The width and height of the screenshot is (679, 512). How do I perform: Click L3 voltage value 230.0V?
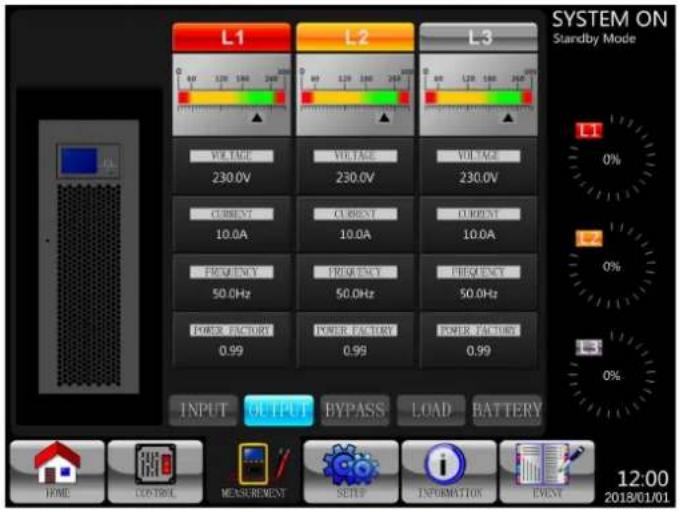point(479,178)
